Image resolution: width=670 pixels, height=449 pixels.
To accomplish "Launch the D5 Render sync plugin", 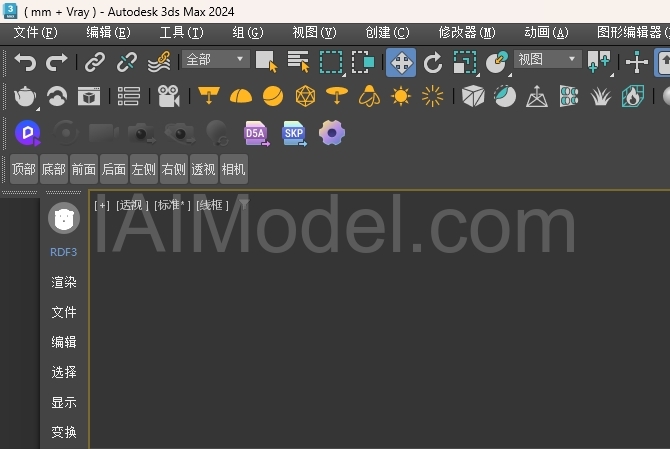I will click(28, 133).
